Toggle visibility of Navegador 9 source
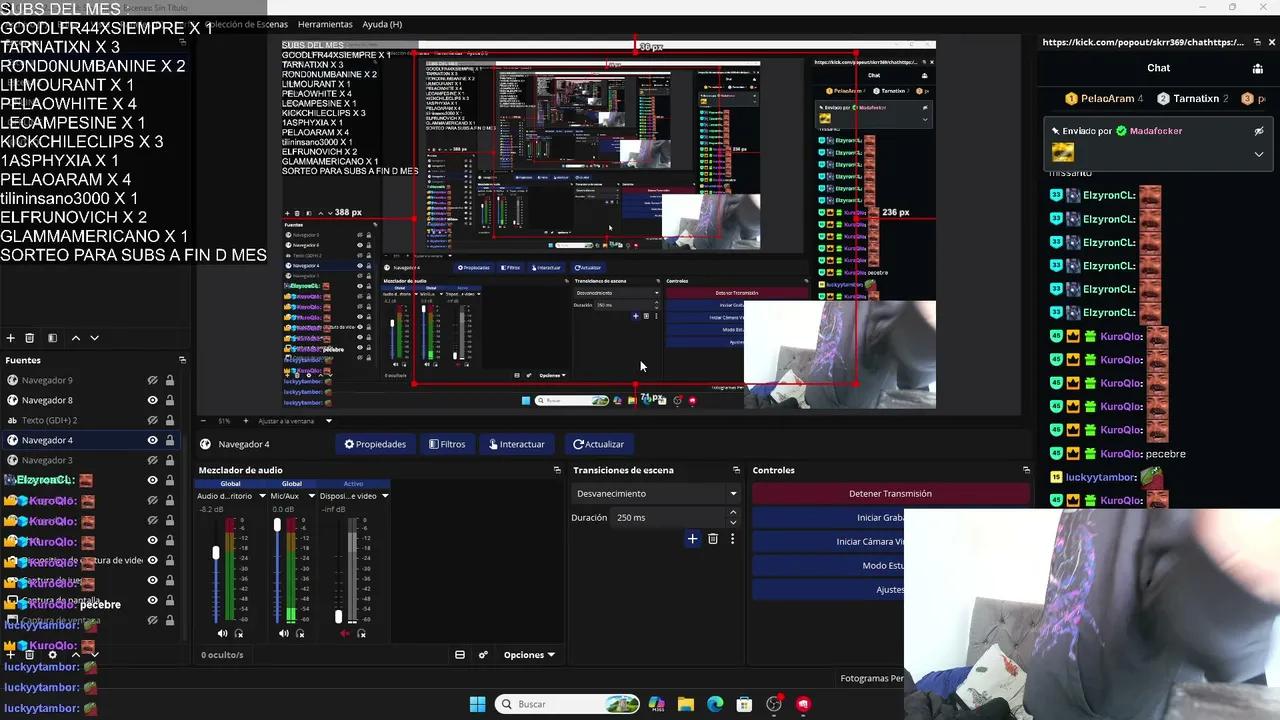This screenshot has height=720, width=1280. 153,380
